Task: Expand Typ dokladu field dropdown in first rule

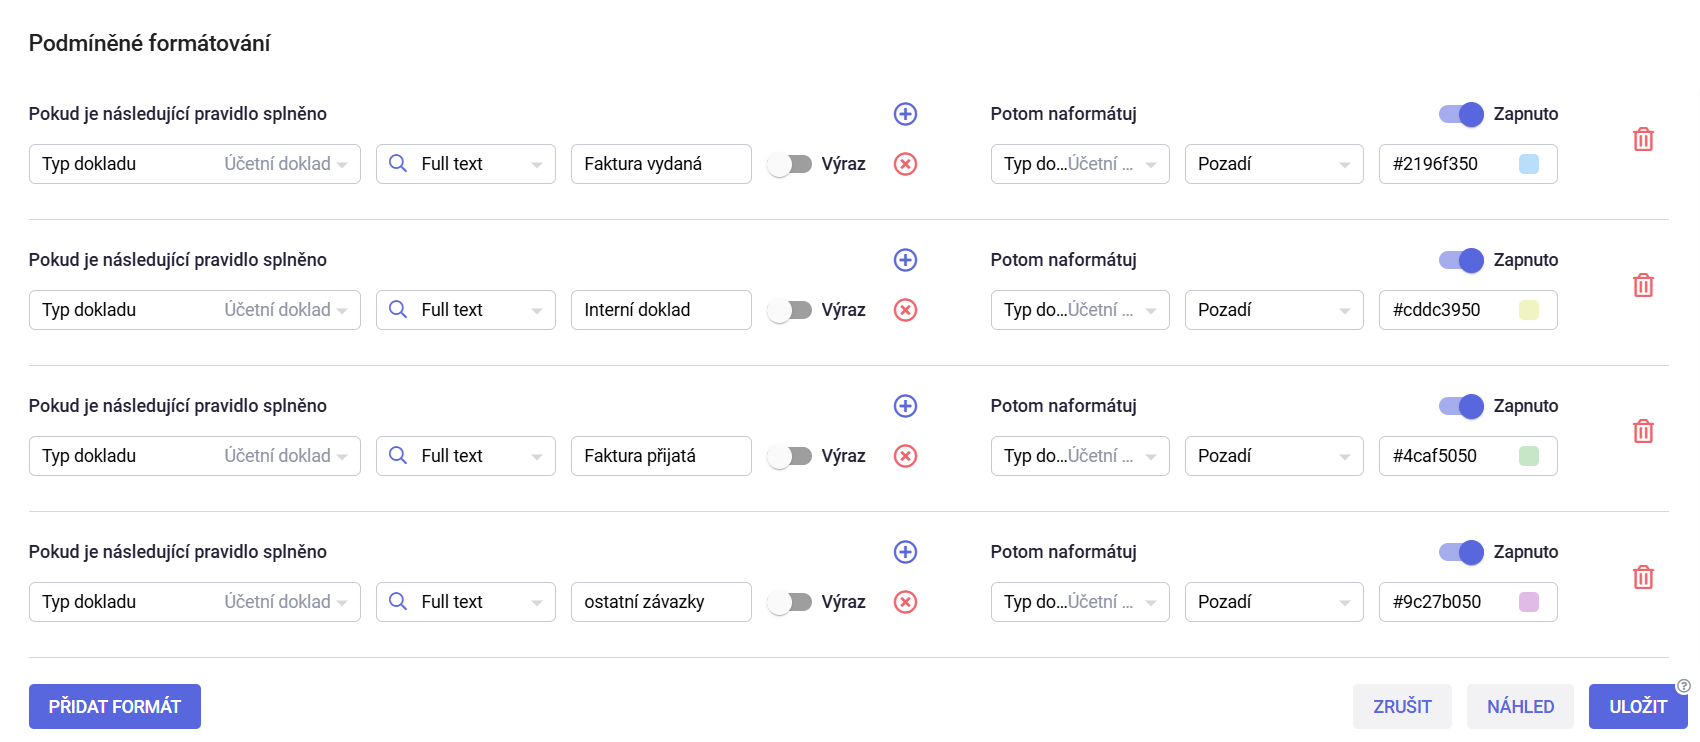Action: coord(195,164)
